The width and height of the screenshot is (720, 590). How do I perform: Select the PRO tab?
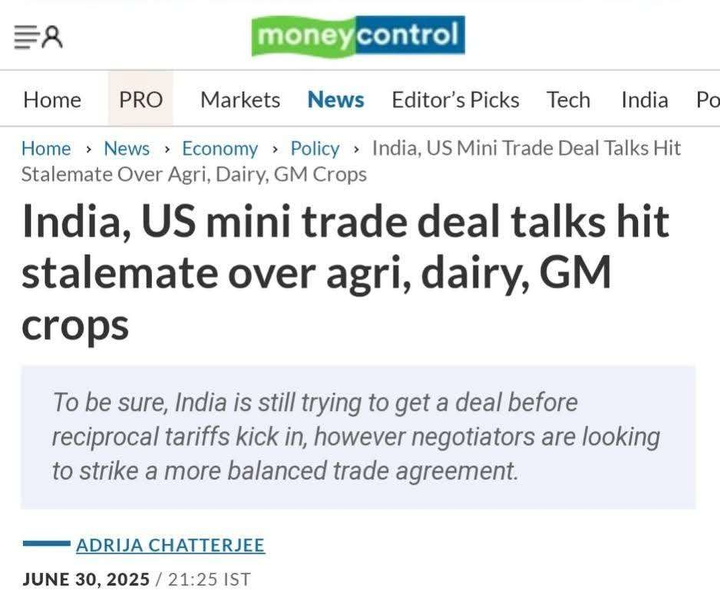(141, 99)
